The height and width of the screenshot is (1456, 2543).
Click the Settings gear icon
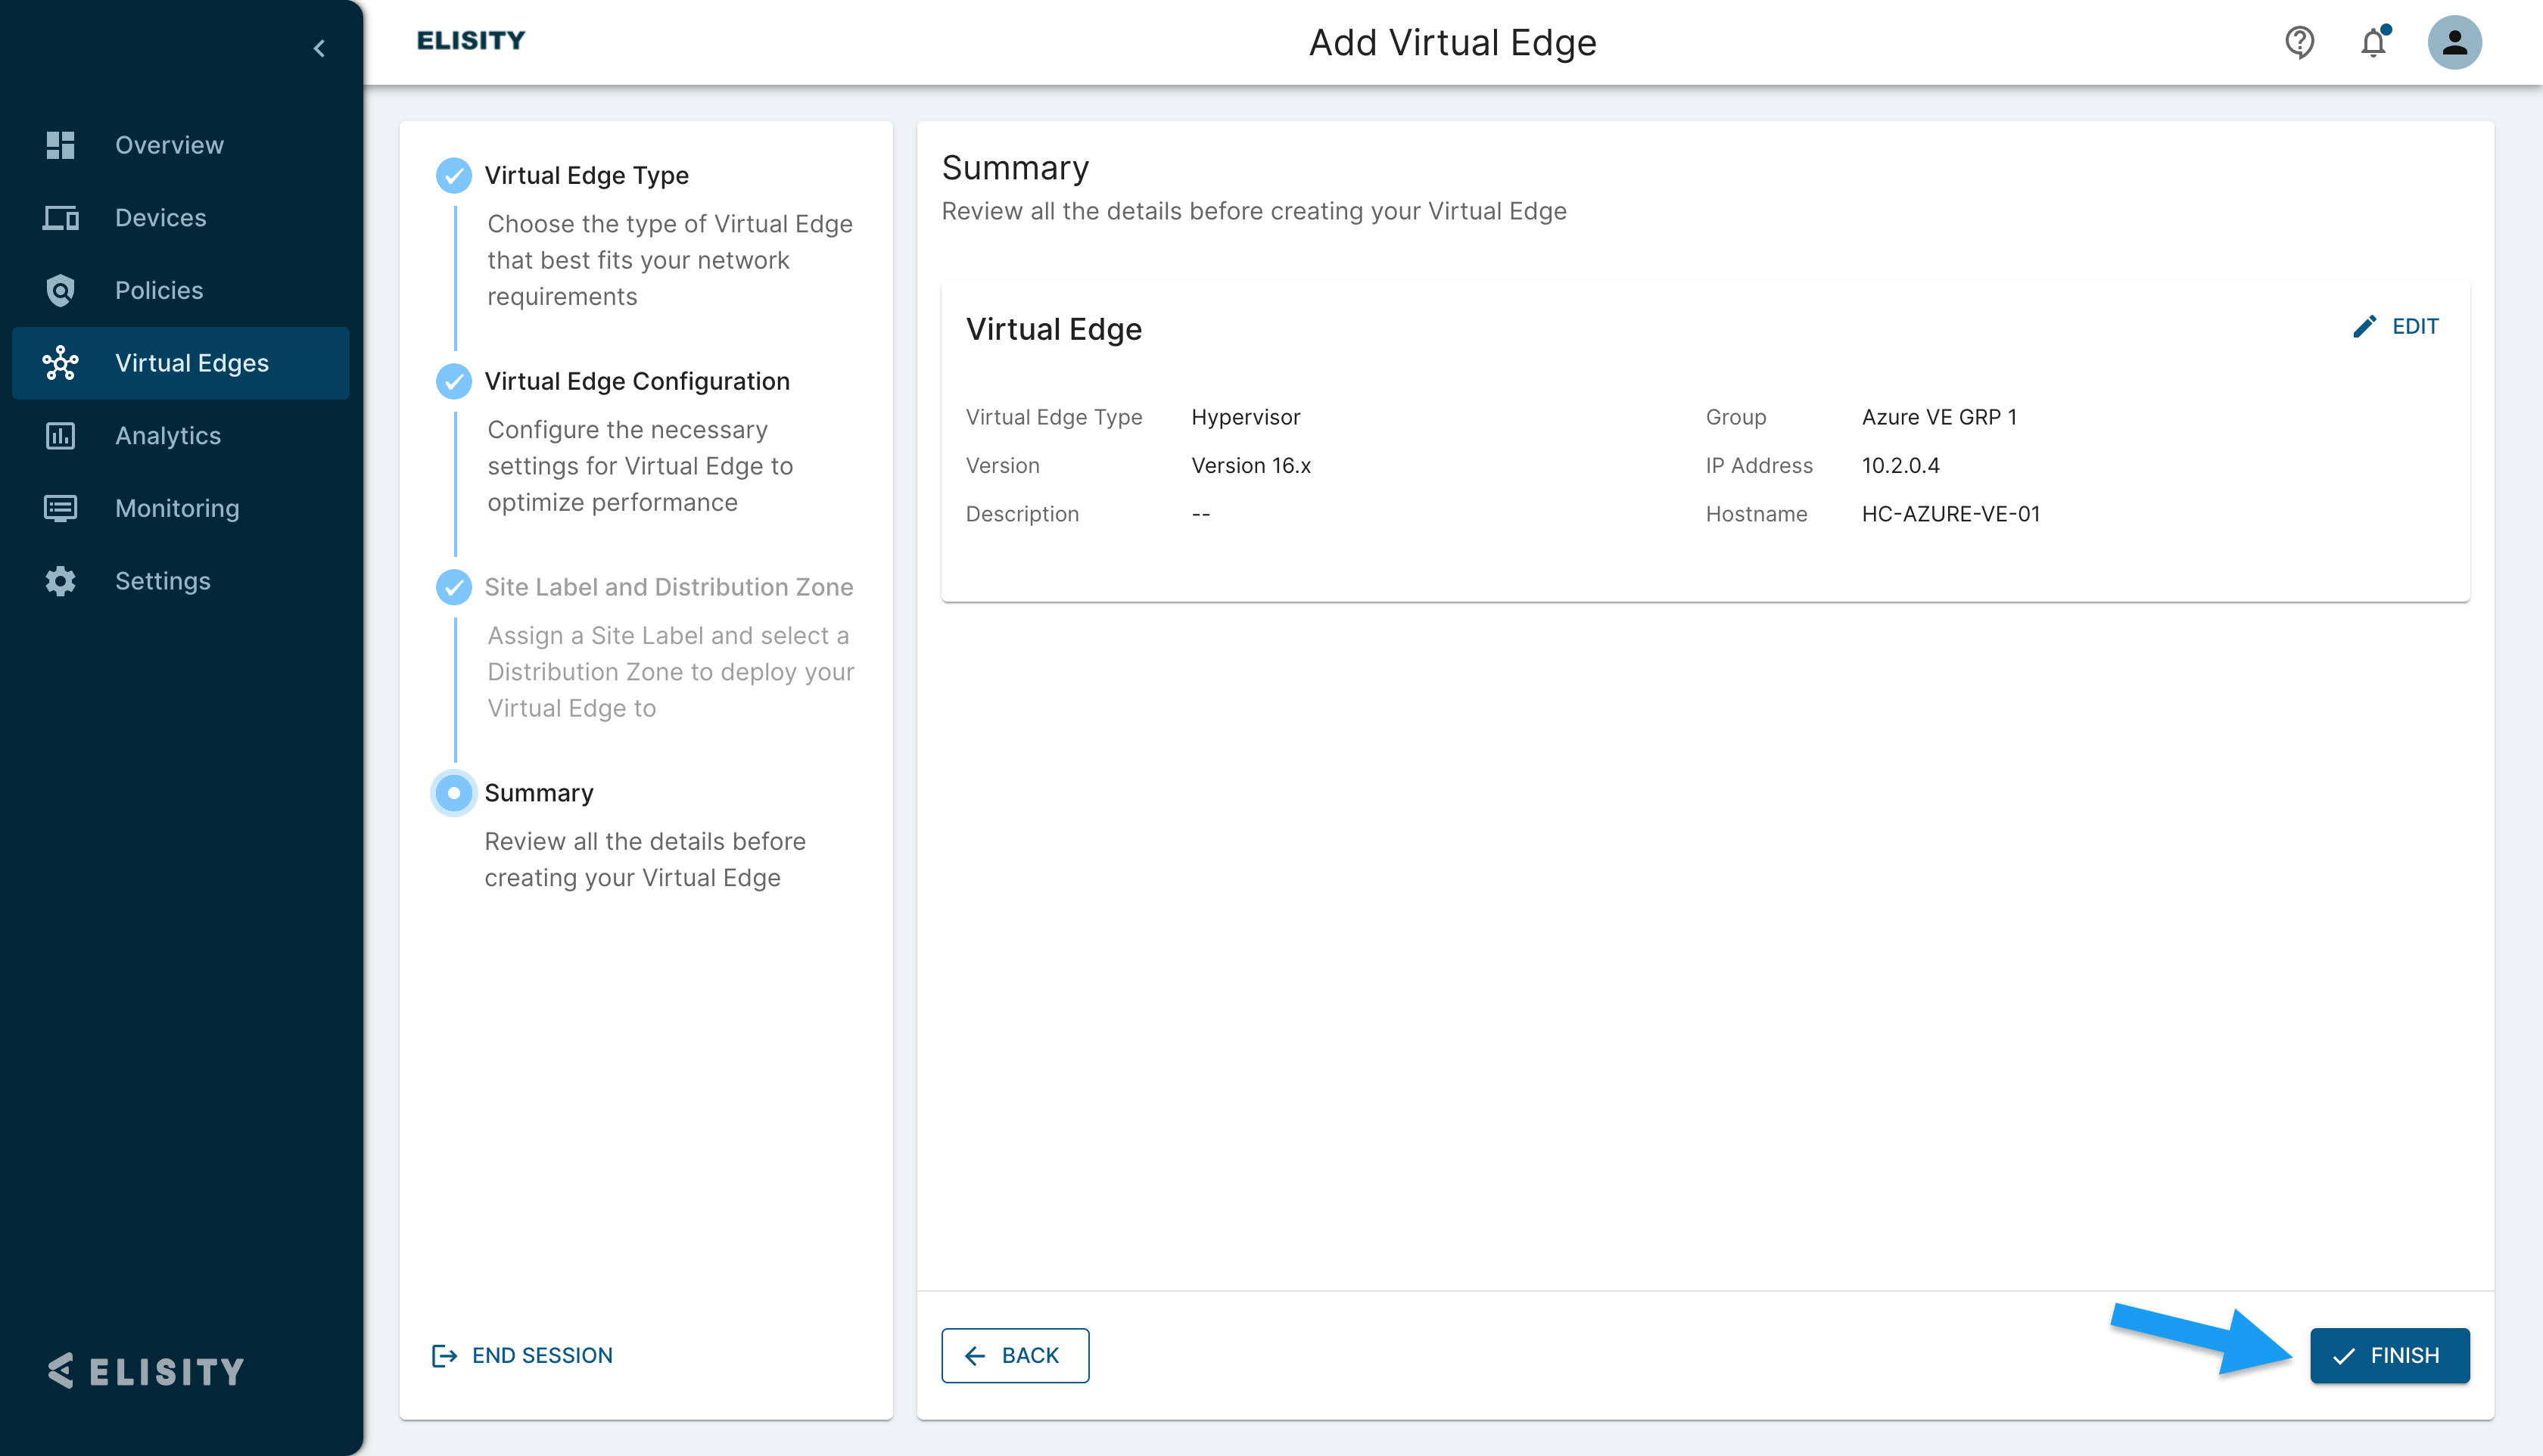(x=60, y=581)
